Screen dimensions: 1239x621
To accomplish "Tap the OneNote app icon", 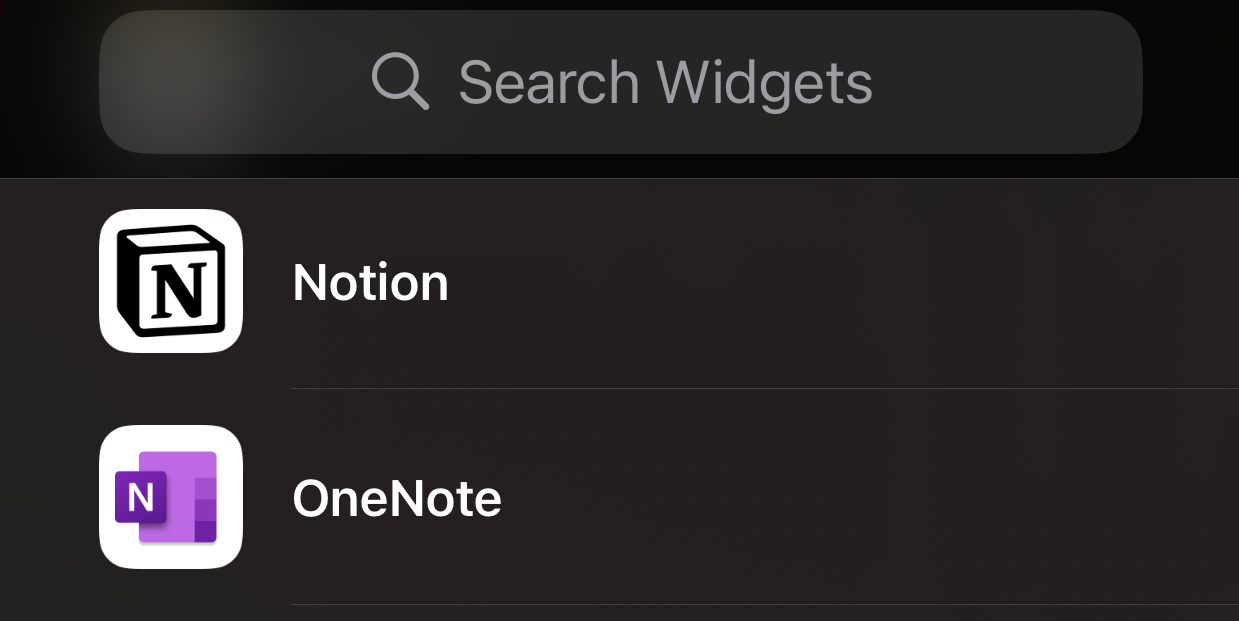I will point(171,497).
